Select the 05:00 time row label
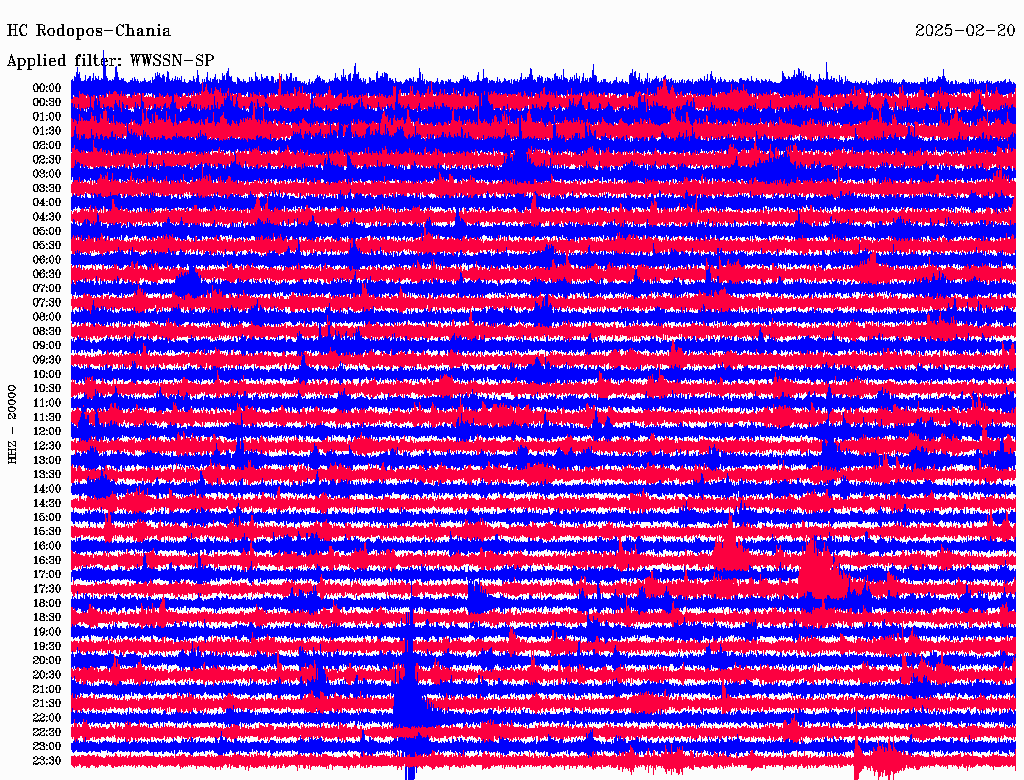The image size is (1024, 780). point(47,231)
